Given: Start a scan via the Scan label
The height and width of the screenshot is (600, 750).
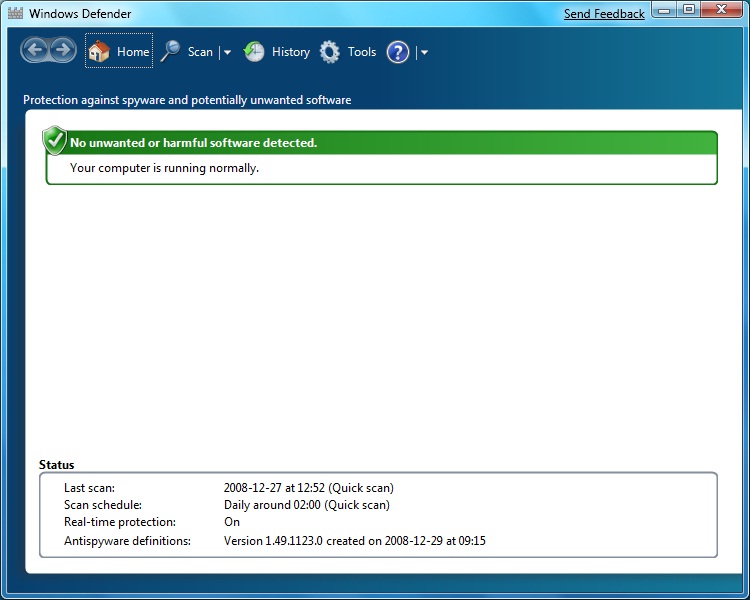Looking at the screenshot, I should (x=200, y=52).
